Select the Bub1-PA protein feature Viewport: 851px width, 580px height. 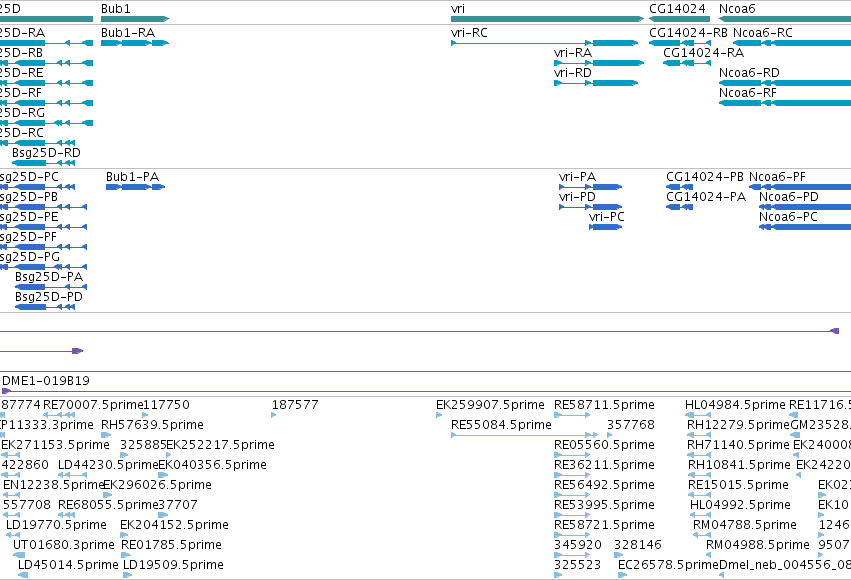tap(135, 187)
